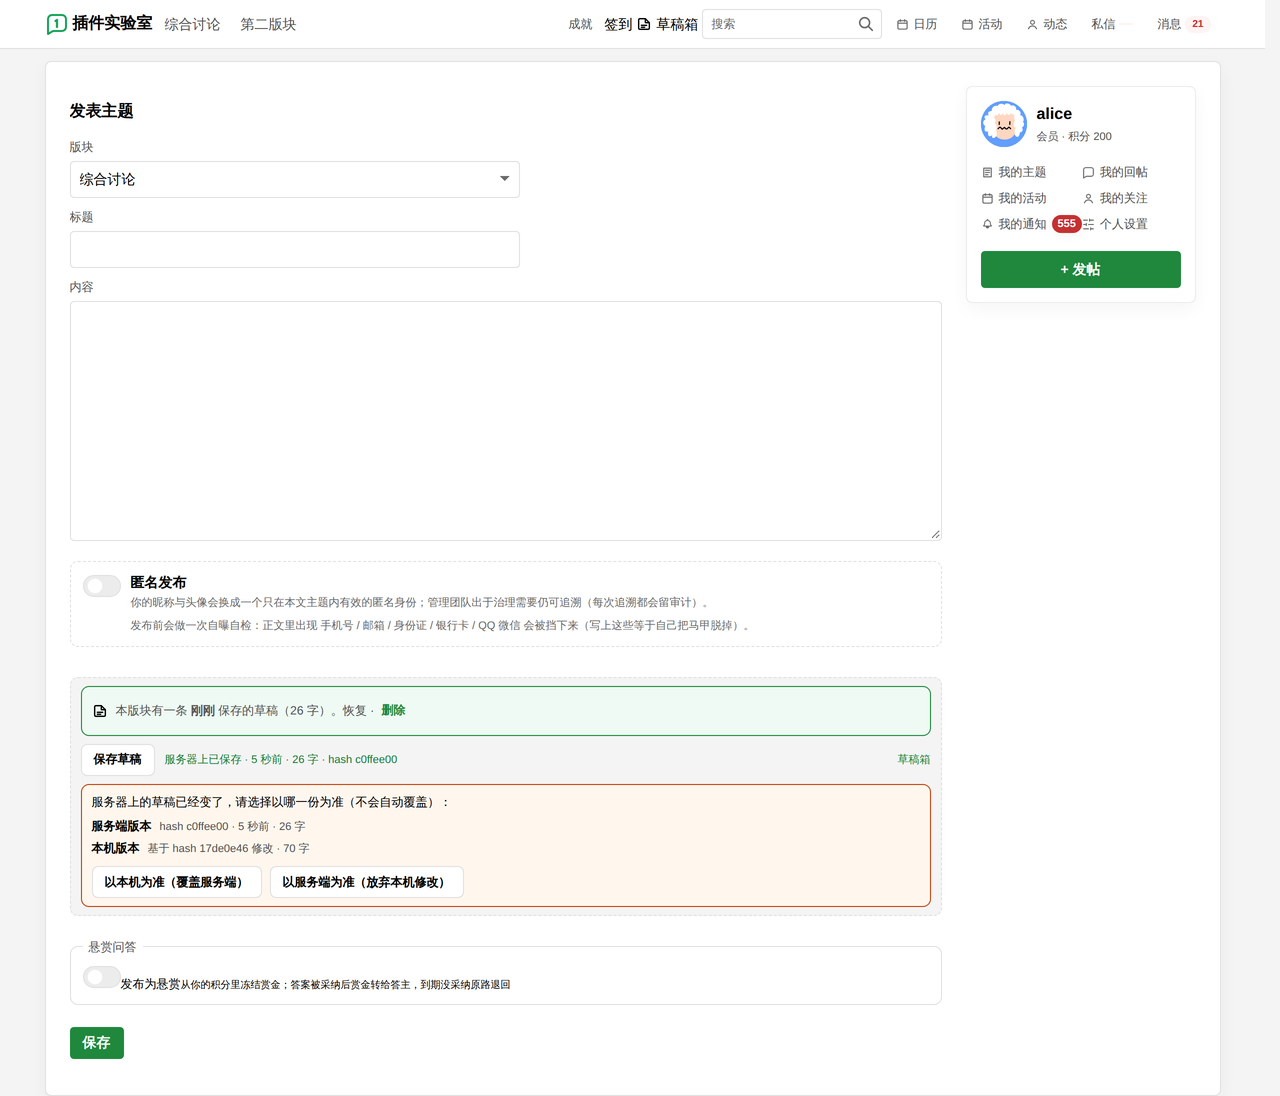Click the person icon beside 动态
This screenshot has height=1096, width=1280.
tap(1032, 24)
